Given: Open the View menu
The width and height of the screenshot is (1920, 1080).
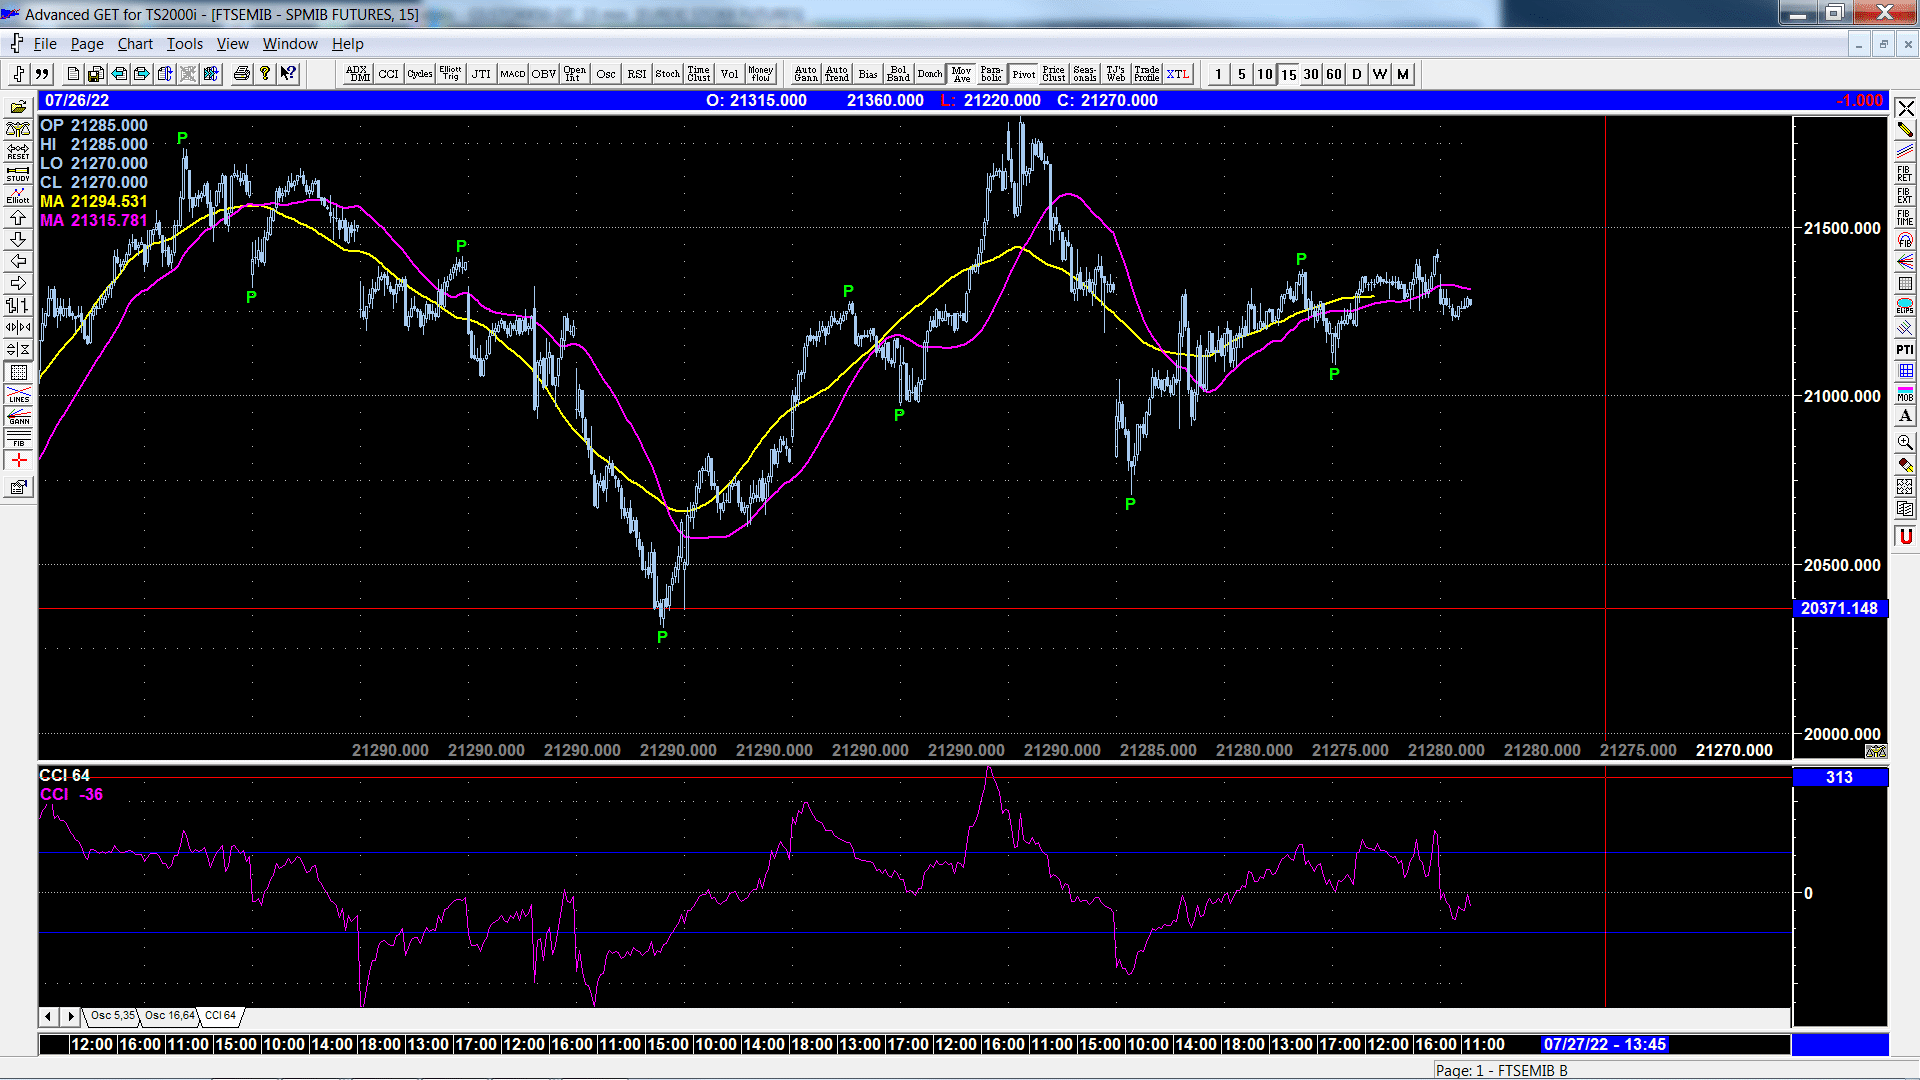Looking at the screenshot, I should pyautogui.click(x=232, y=44).
